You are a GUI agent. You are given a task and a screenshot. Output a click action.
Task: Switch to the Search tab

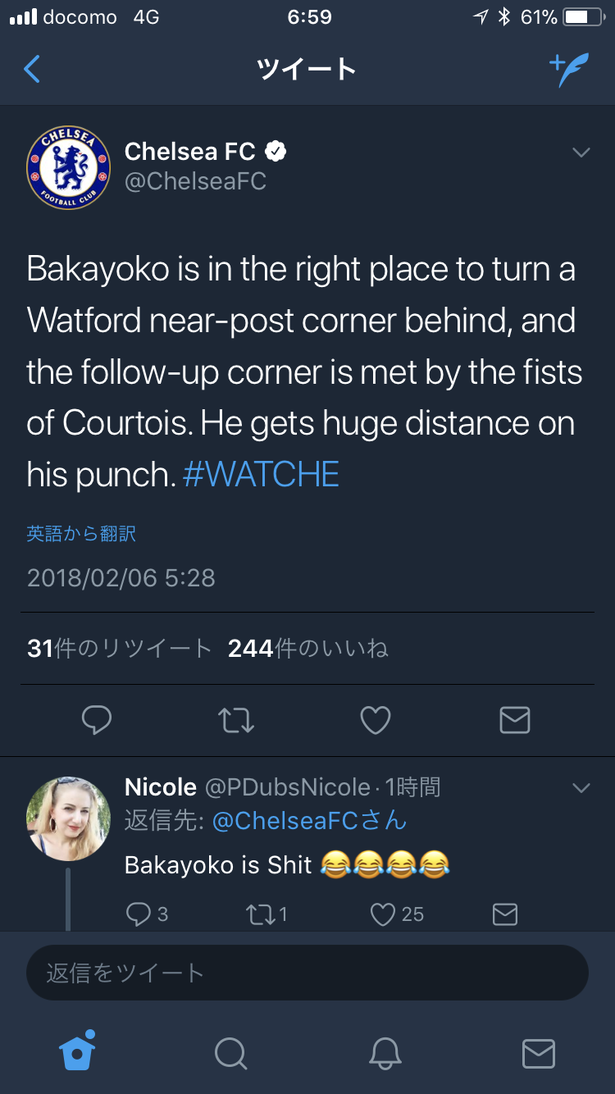tap(230, 1052)
